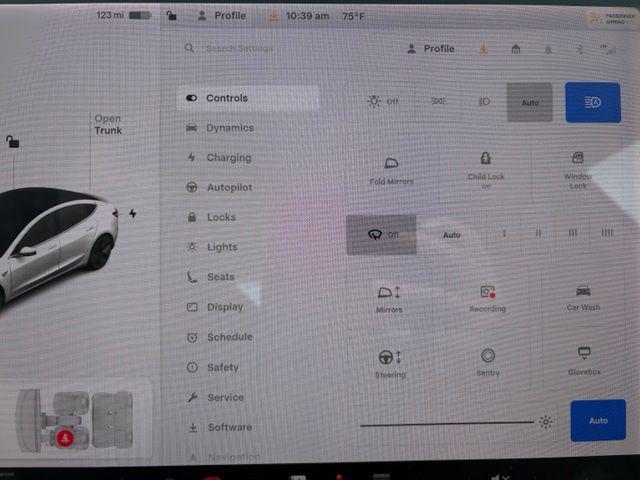
Task: Tap brightness sun icon
Action: pyautogui.click(x=546, y=422)
